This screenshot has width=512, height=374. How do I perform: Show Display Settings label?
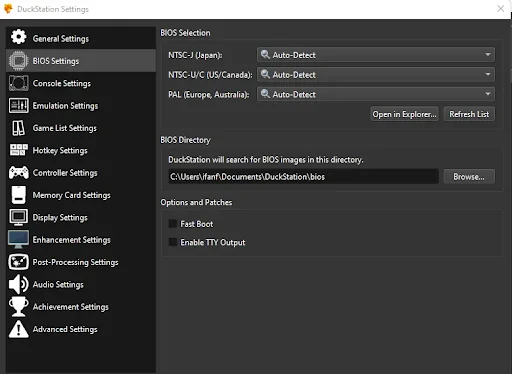[x=60, y=217]
